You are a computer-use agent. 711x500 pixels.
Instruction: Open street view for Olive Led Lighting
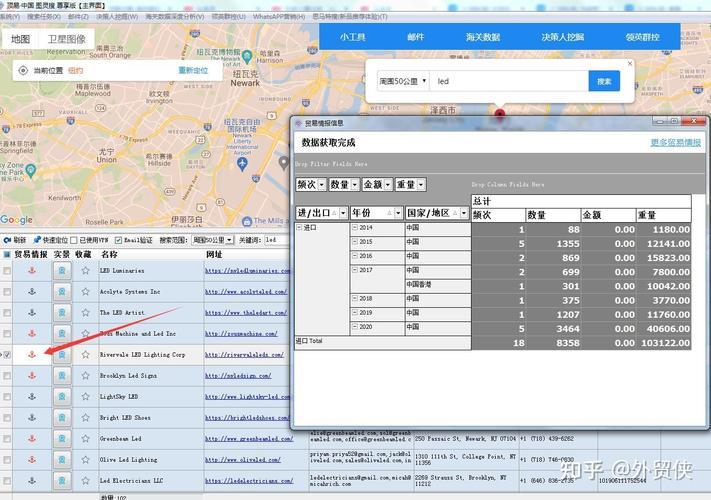[62, 459]
